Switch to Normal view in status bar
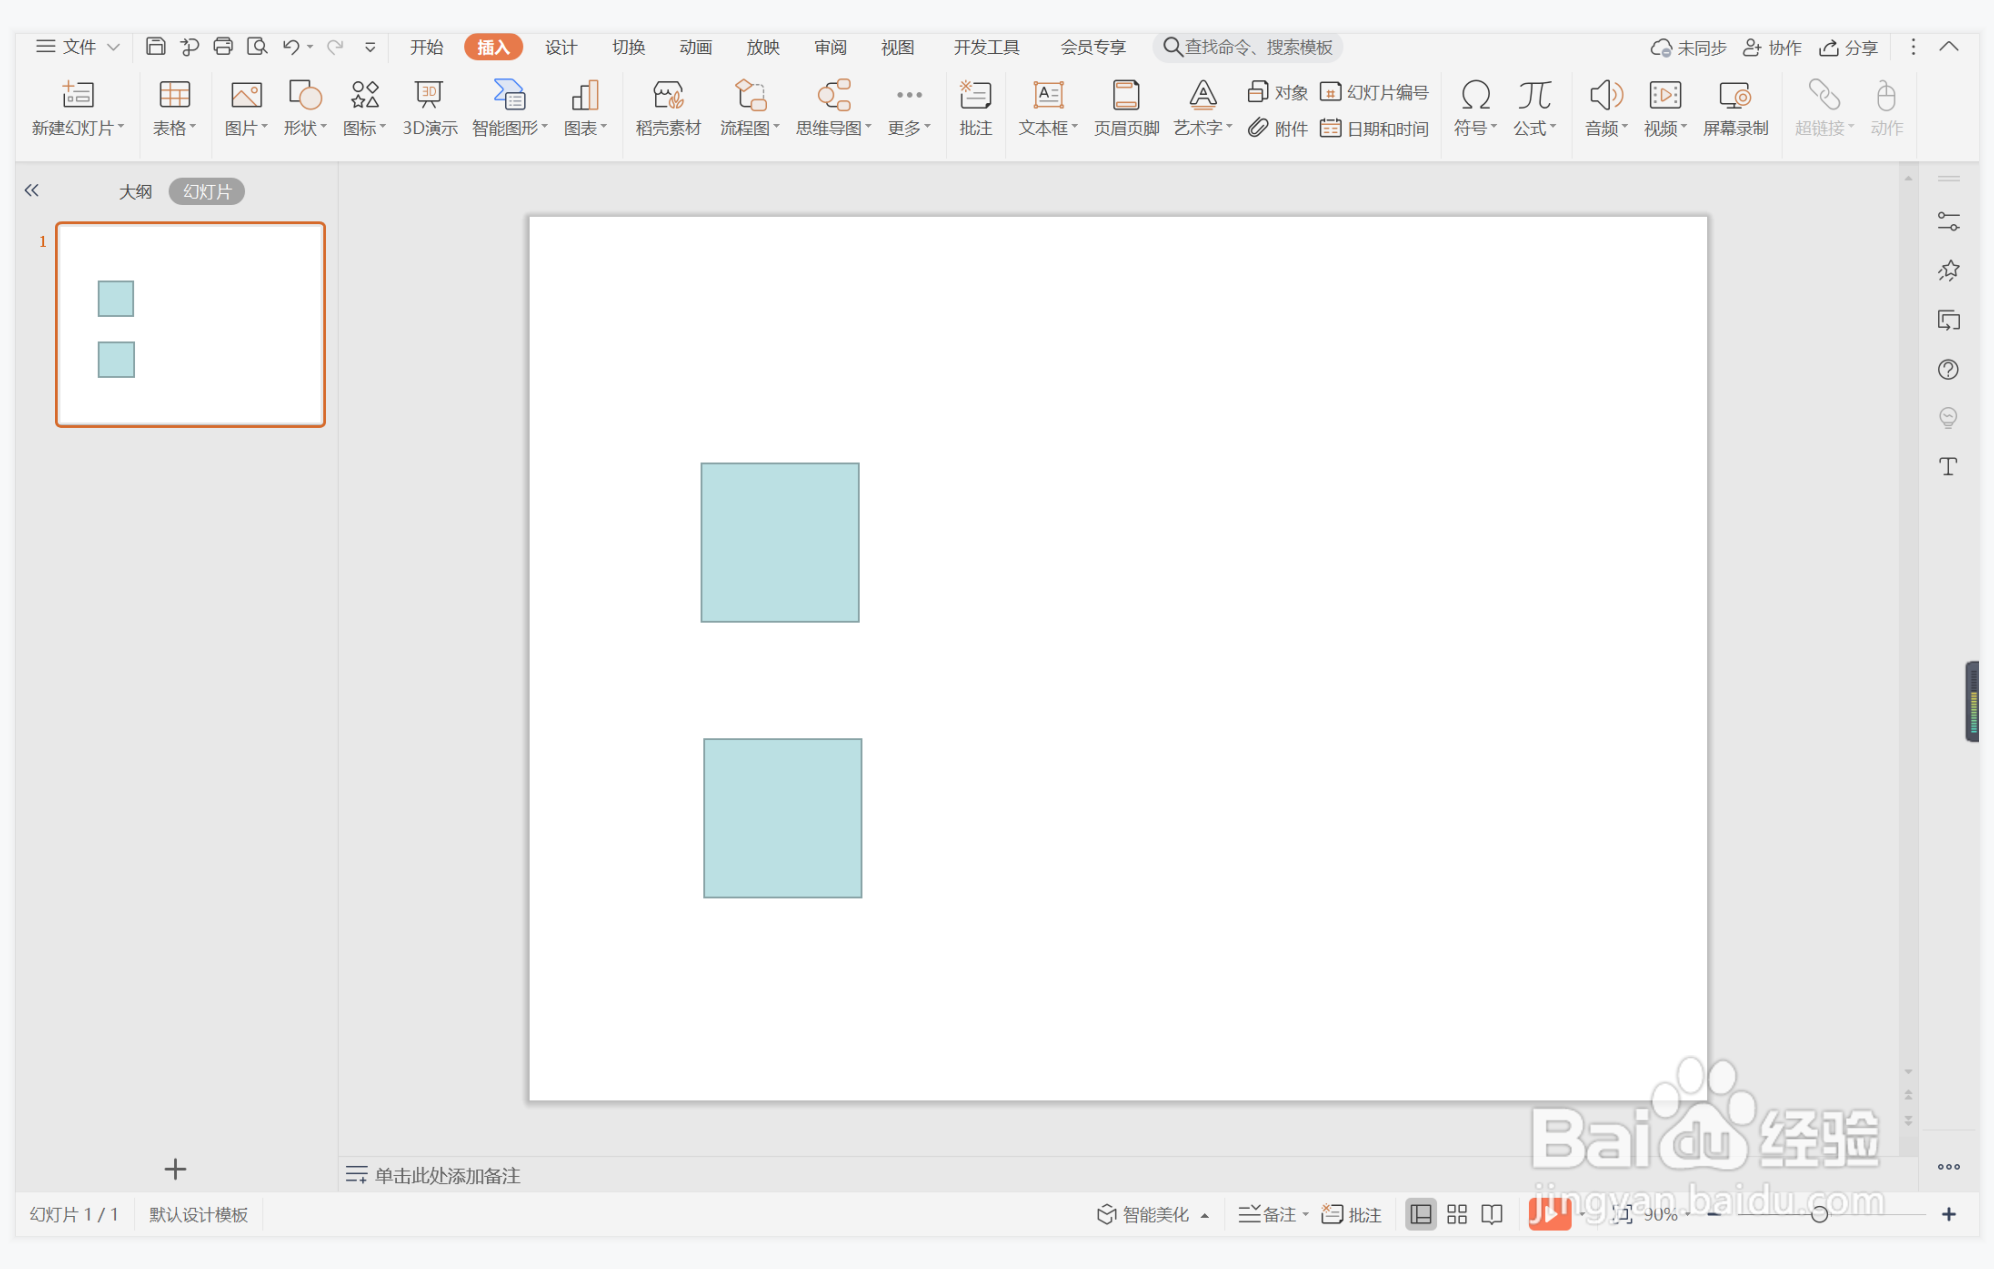This screenshot has height=1269, width=1994. click(x=1420, y=1214)
